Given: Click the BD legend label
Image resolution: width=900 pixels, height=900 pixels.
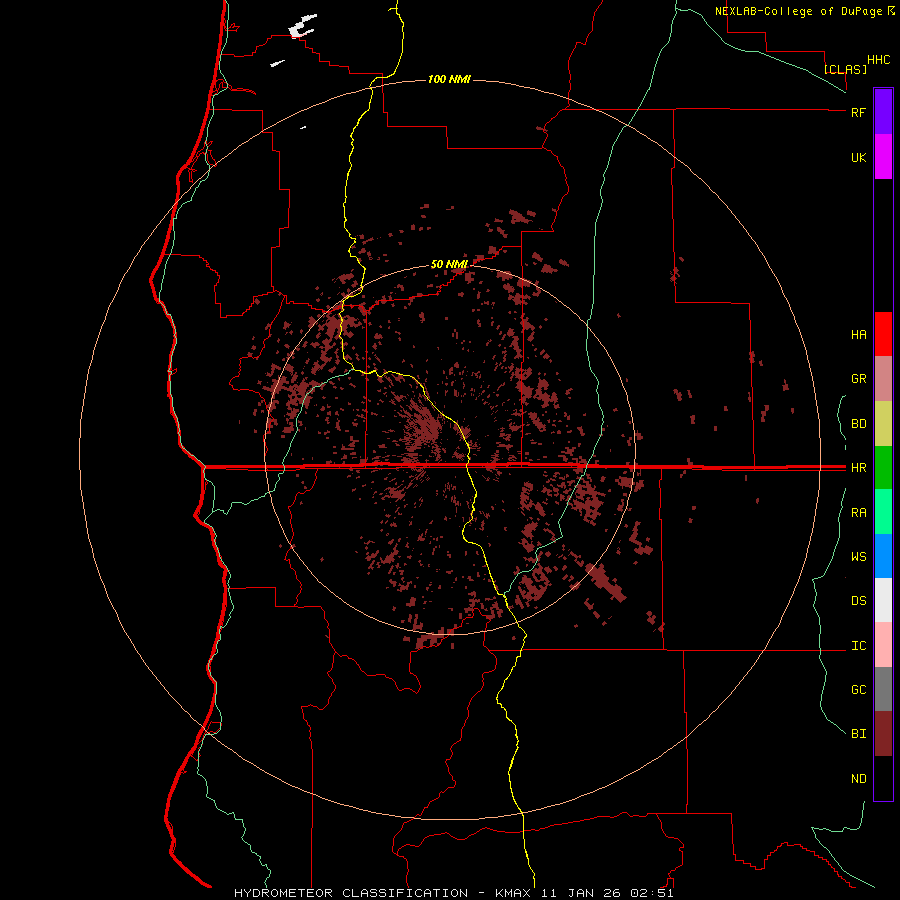Looking at the screenshot, I should [x=858, y=424].
